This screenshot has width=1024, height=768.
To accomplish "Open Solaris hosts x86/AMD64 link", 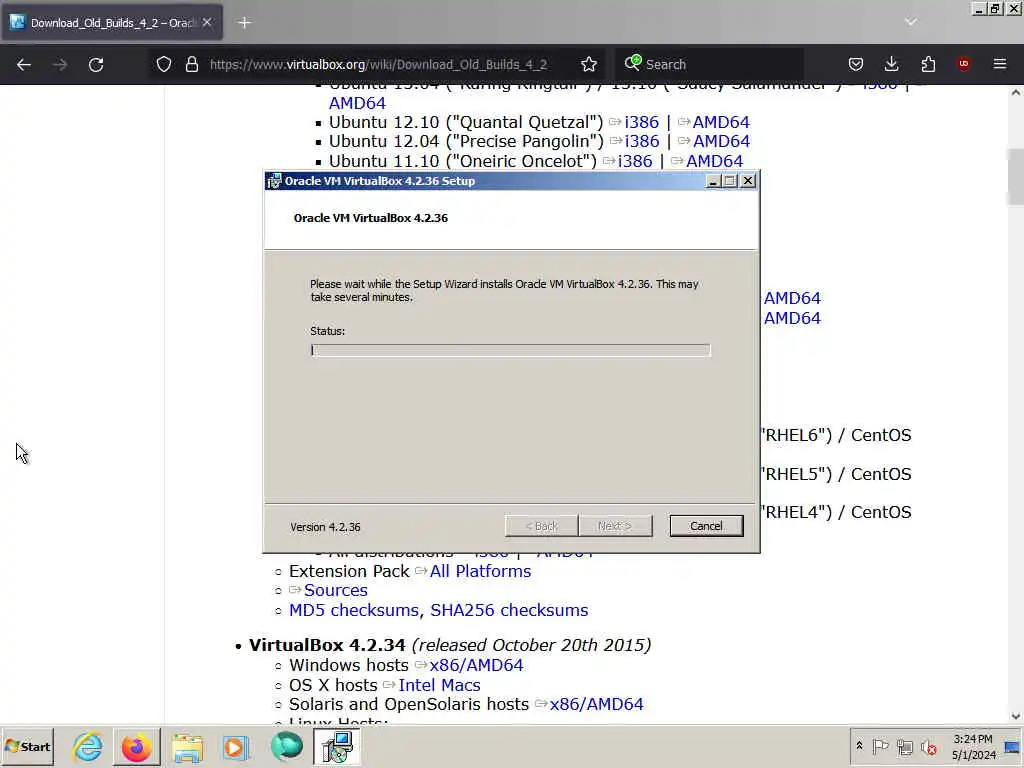I will click(x=596, y=704).
